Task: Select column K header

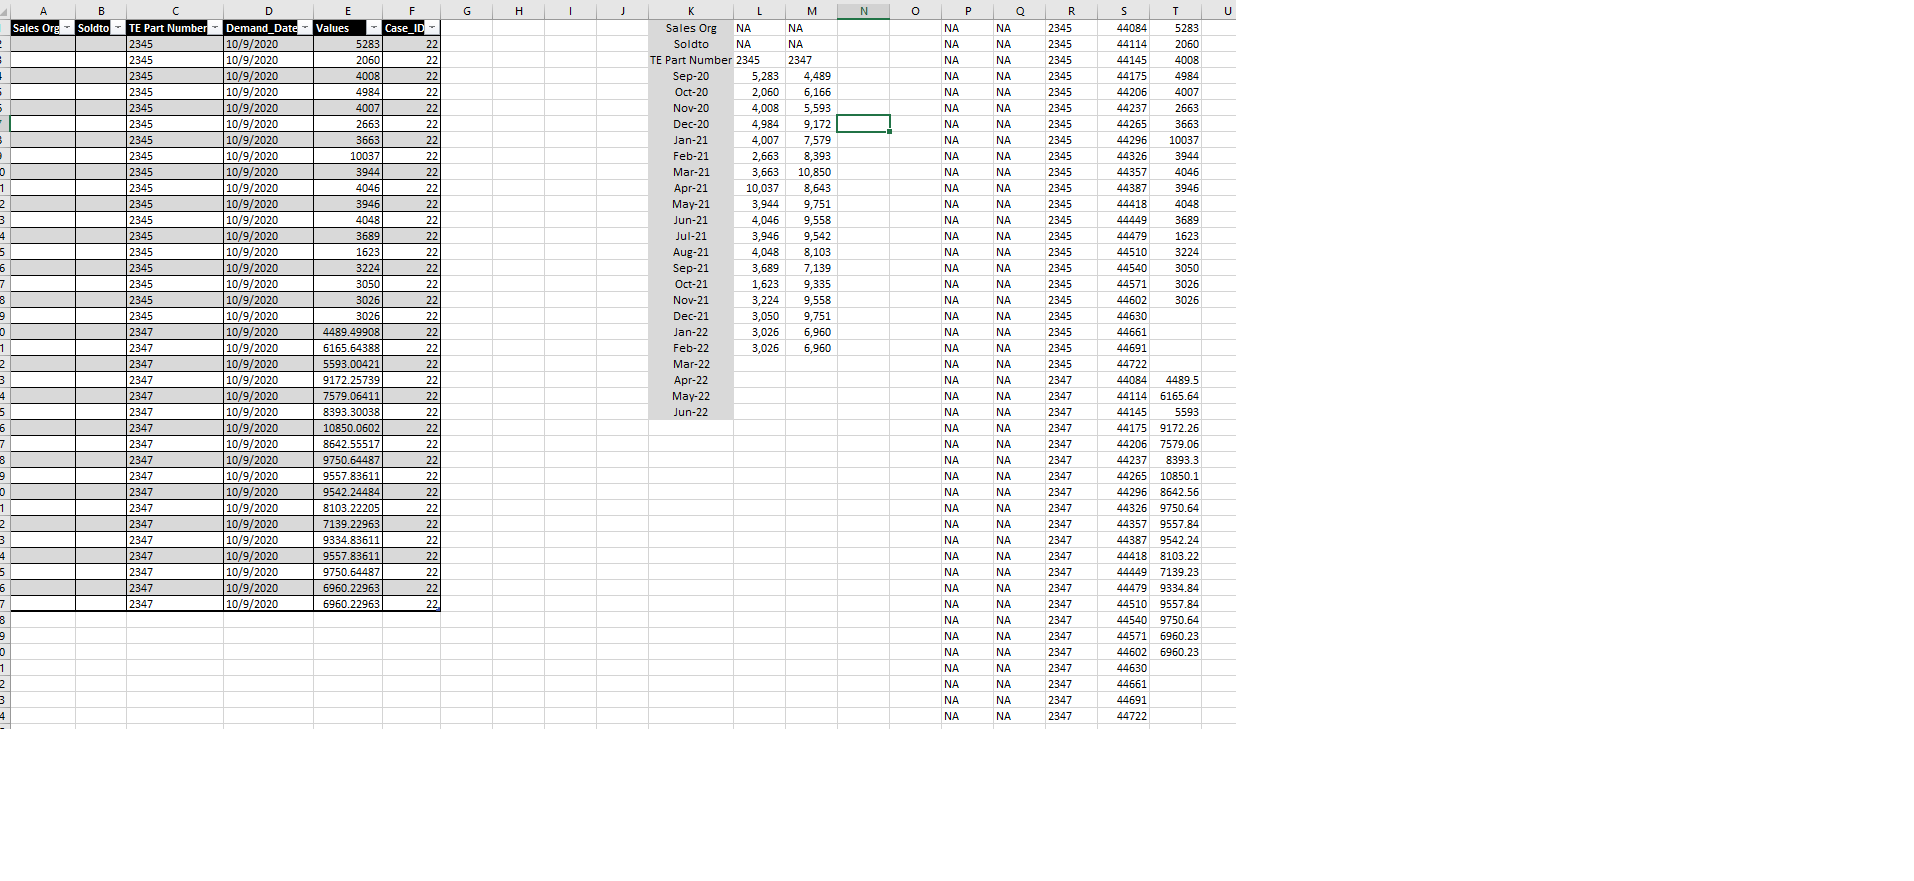Action: point(691,11)
